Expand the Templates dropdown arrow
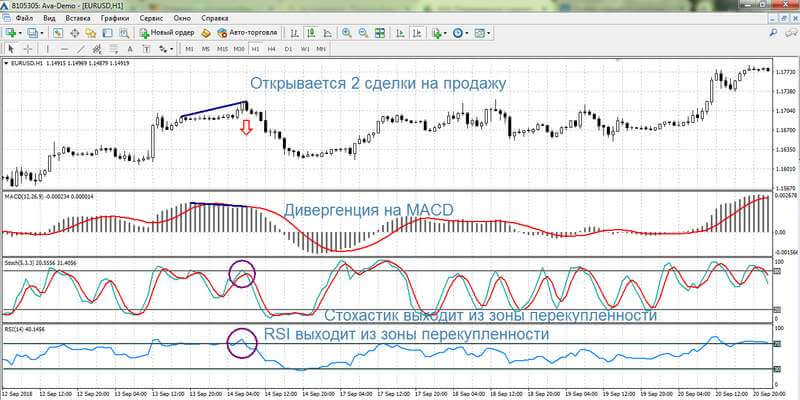 pos(488,33)
